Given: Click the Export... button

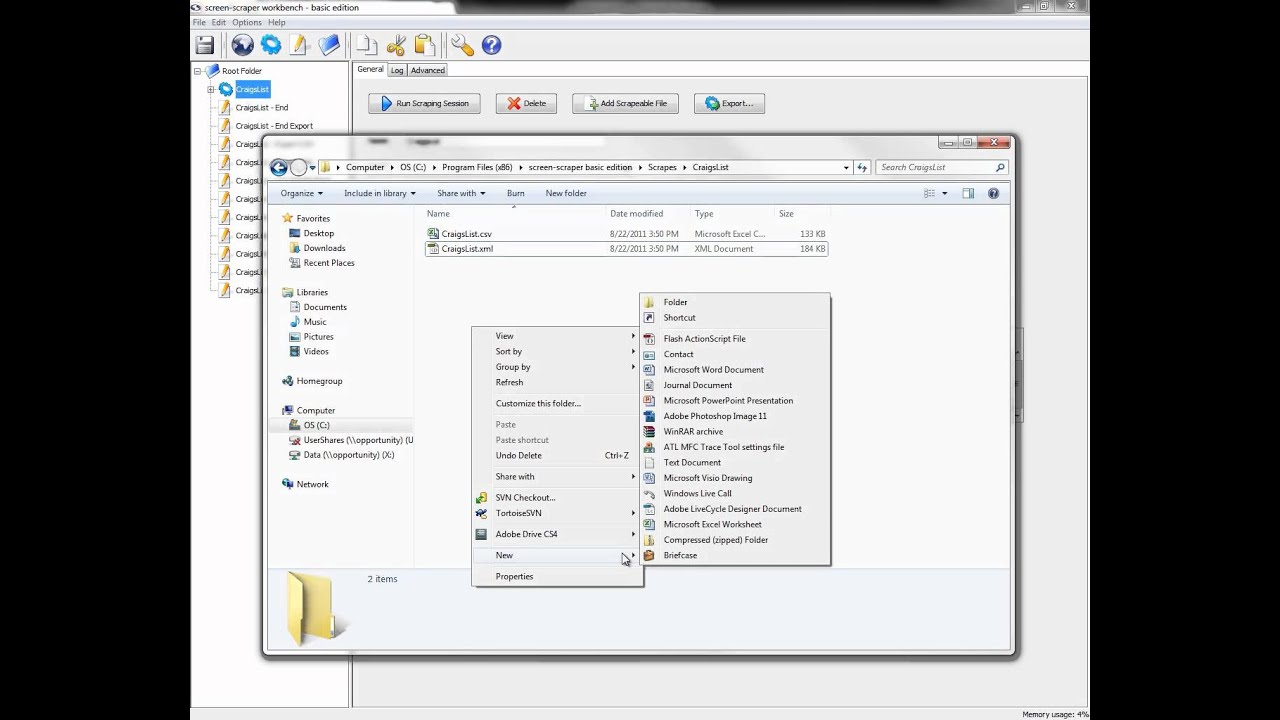Looking at the screenshot, I should (729, 103).
